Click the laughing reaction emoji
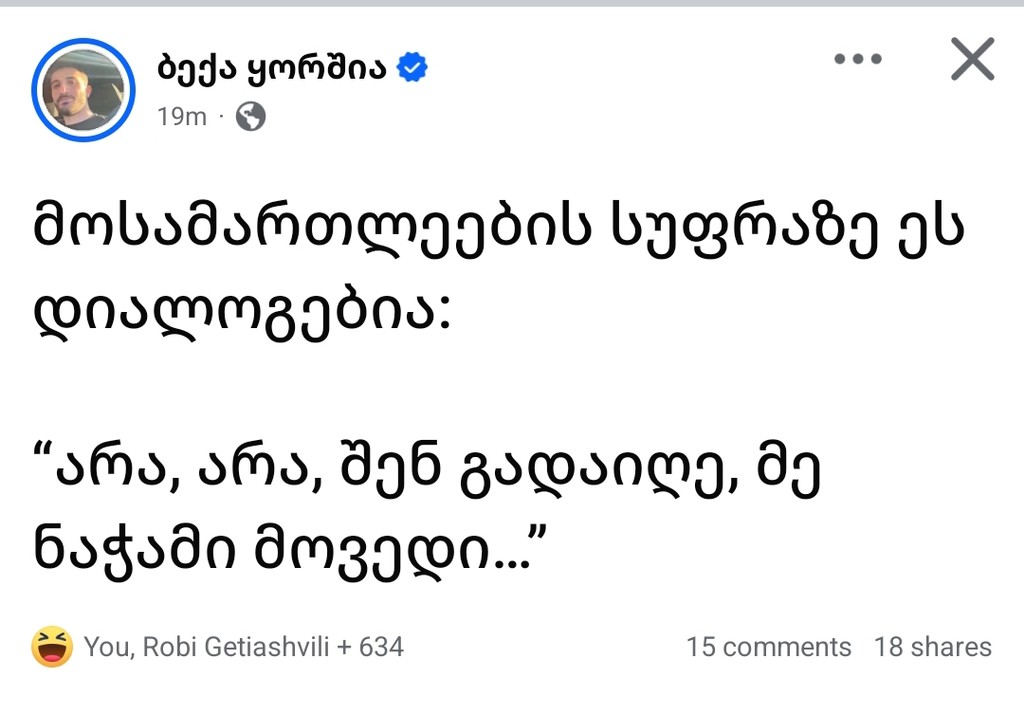This screenshot has width=1024, height=710. coord(52,646)
